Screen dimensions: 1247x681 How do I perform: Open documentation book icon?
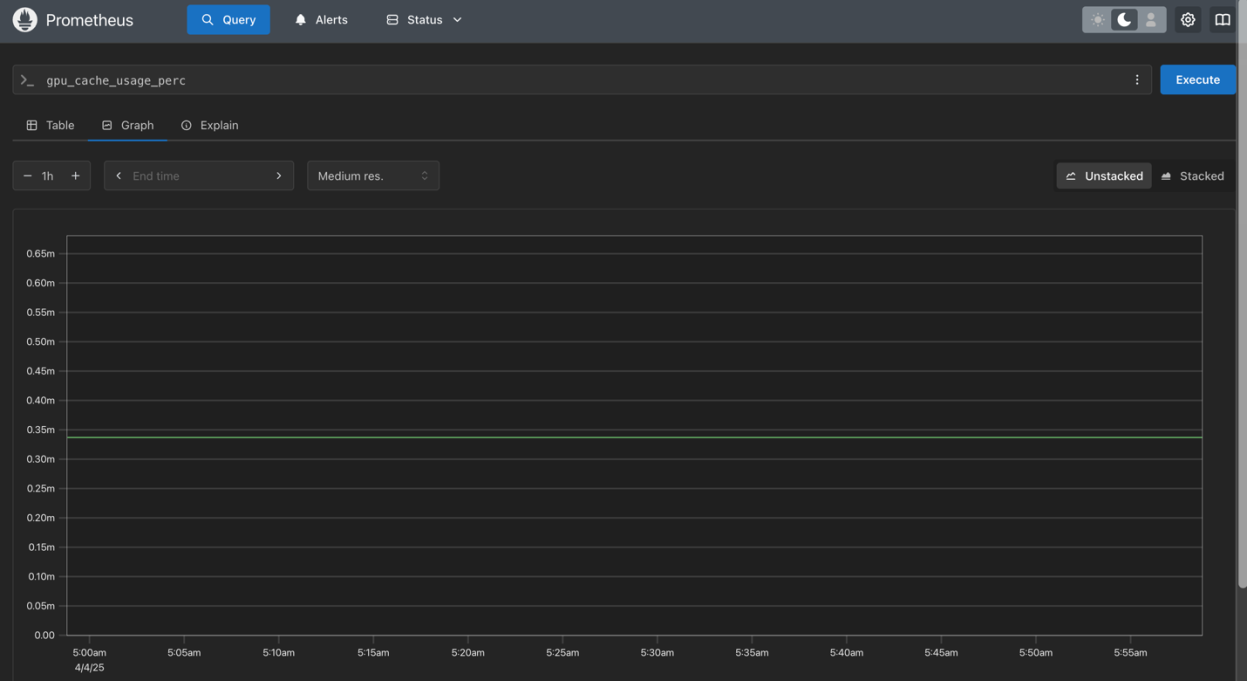pos(1222,20)
